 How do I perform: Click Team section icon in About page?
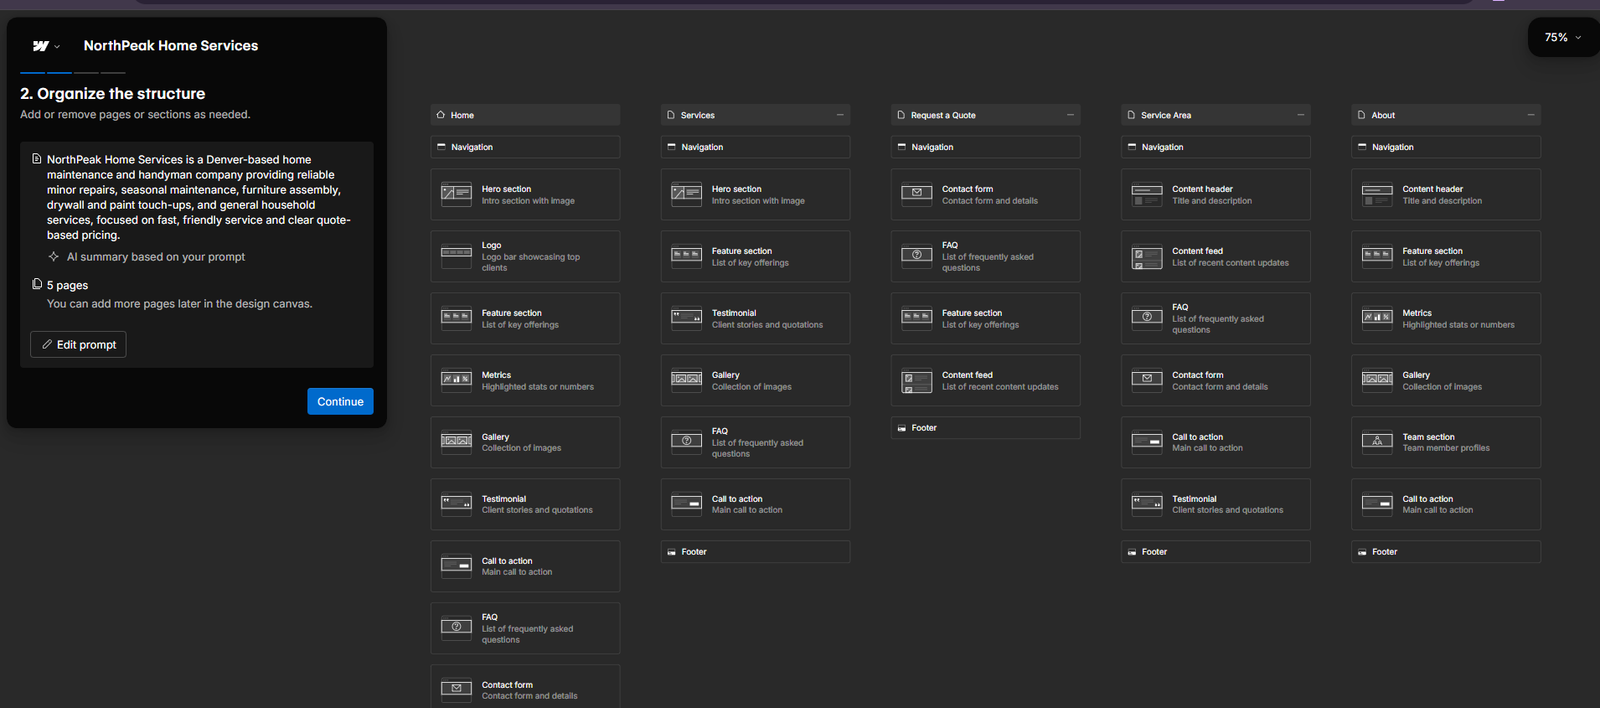(1377, 442)
